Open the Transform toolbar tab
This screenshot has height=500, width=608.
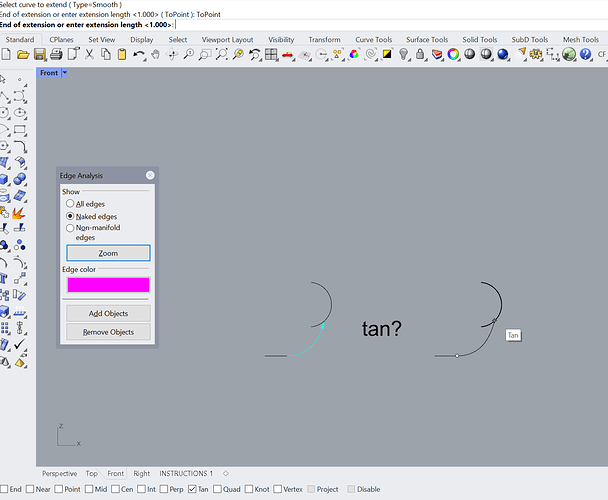pyautogui.click(x=324, y=40)
